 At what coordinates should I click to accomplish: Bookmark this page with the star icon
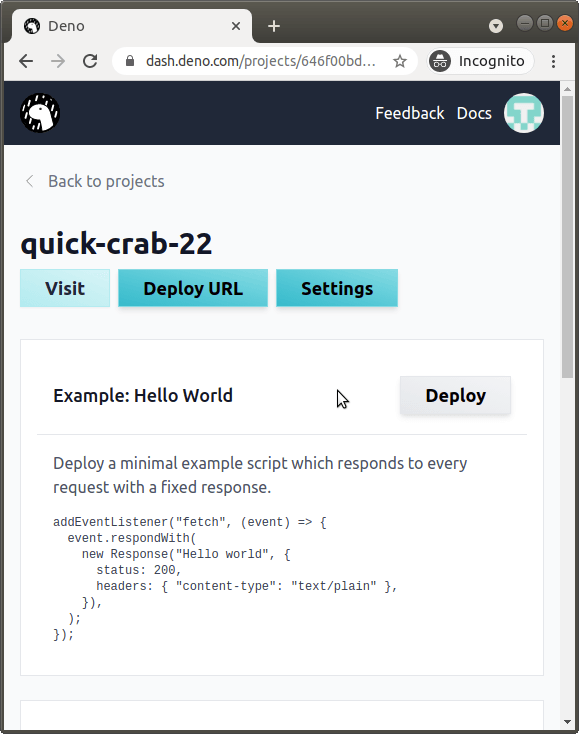coord(399,61)
